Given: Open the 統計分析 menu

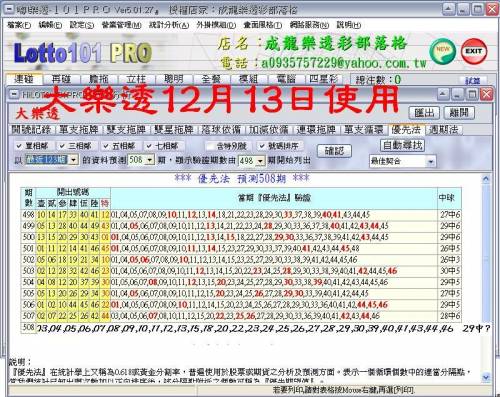Looking at the screenshot, I should [x=169, y=25].
